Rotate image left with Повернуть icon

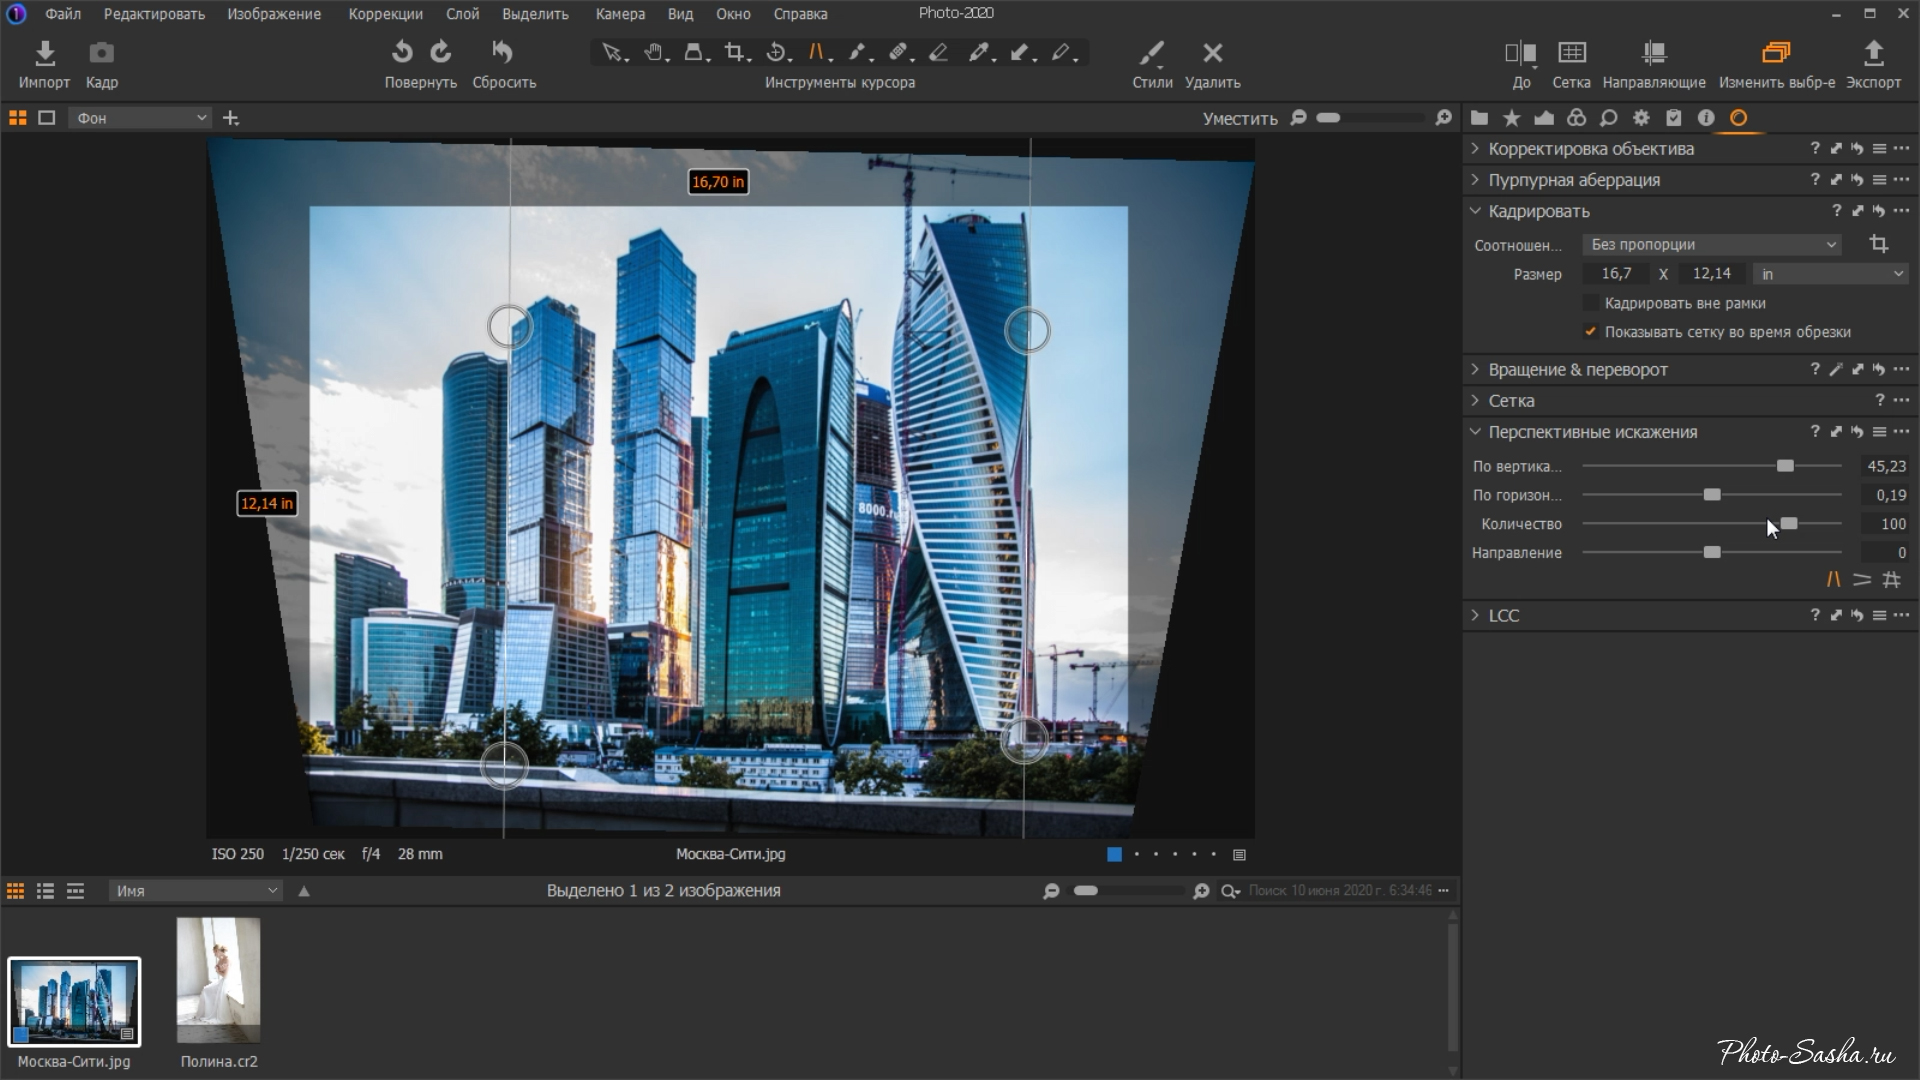[x=402, y=53]
